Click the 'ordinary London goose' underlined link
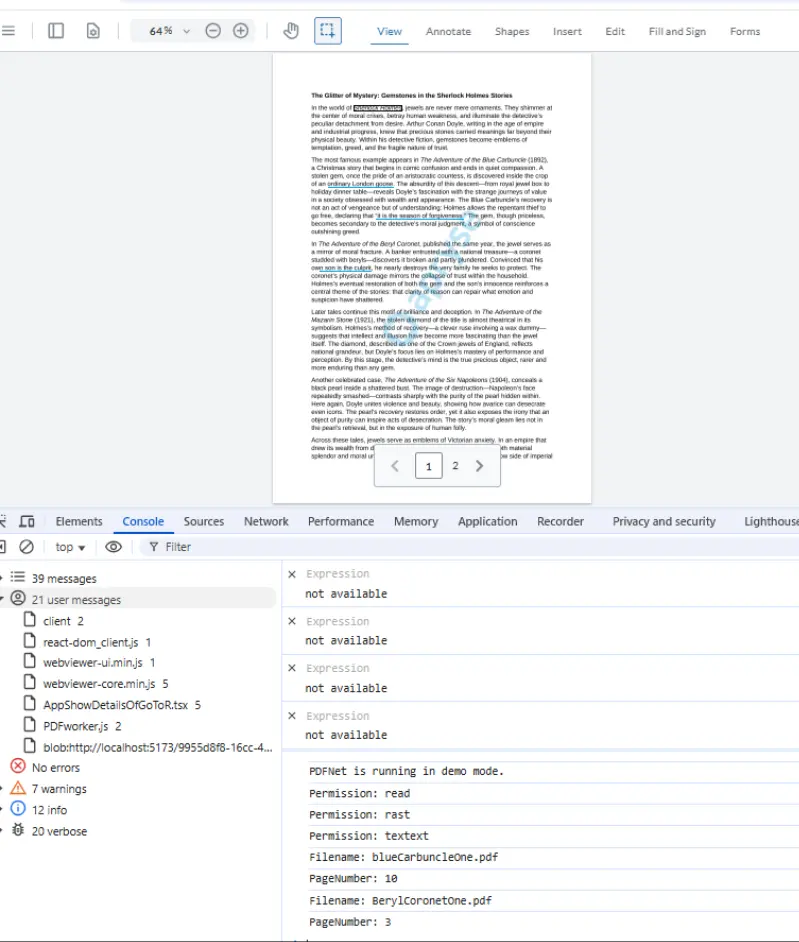 pos(360,184)
